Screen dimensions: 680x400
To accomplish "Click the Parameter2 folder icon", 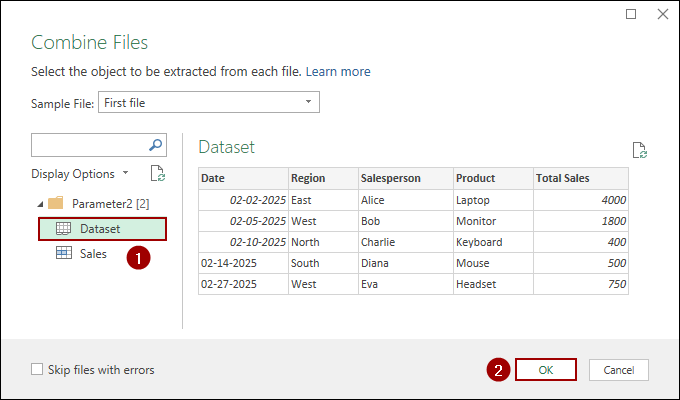I will click(56, 203).
